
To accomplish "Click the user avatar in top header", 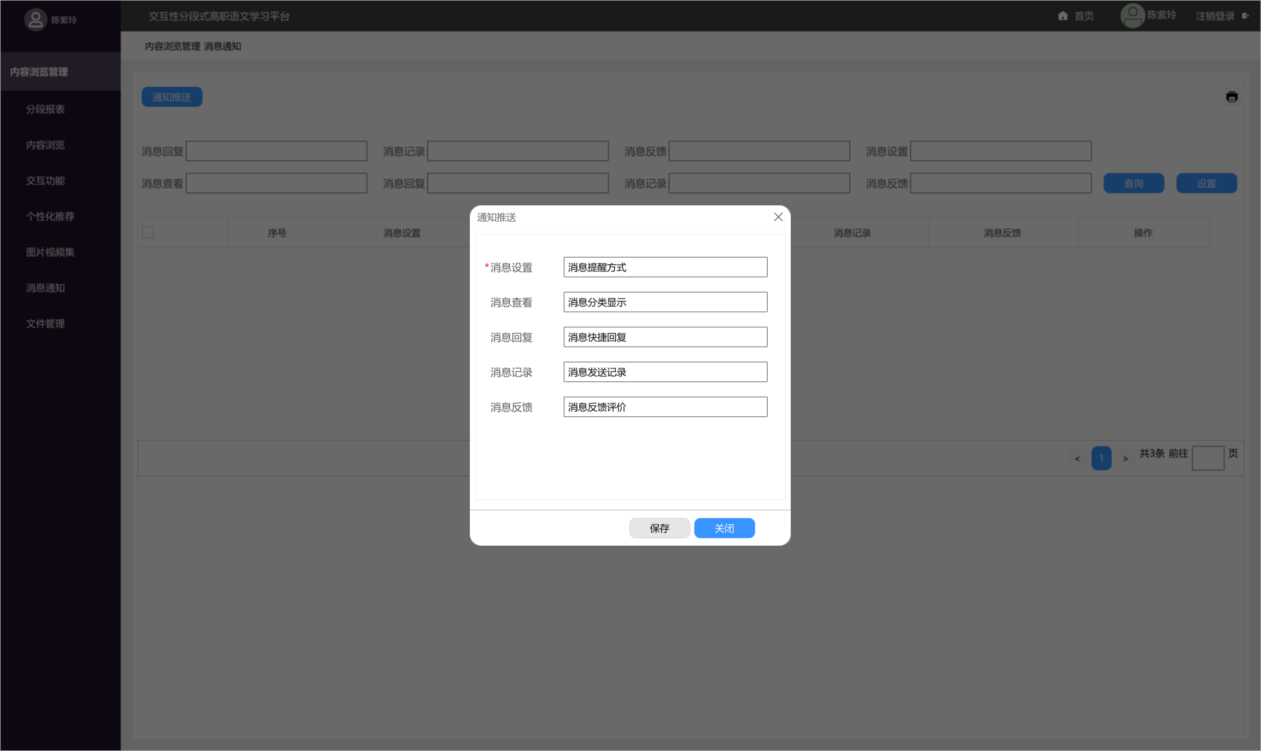I will click(x=1132, y=16).
